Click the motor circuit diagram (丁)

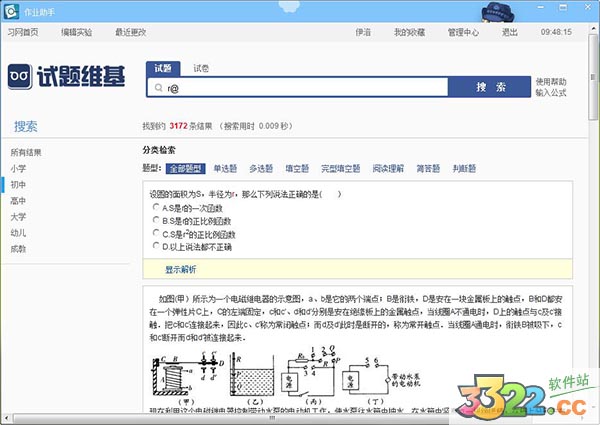[x=381, y=381]
